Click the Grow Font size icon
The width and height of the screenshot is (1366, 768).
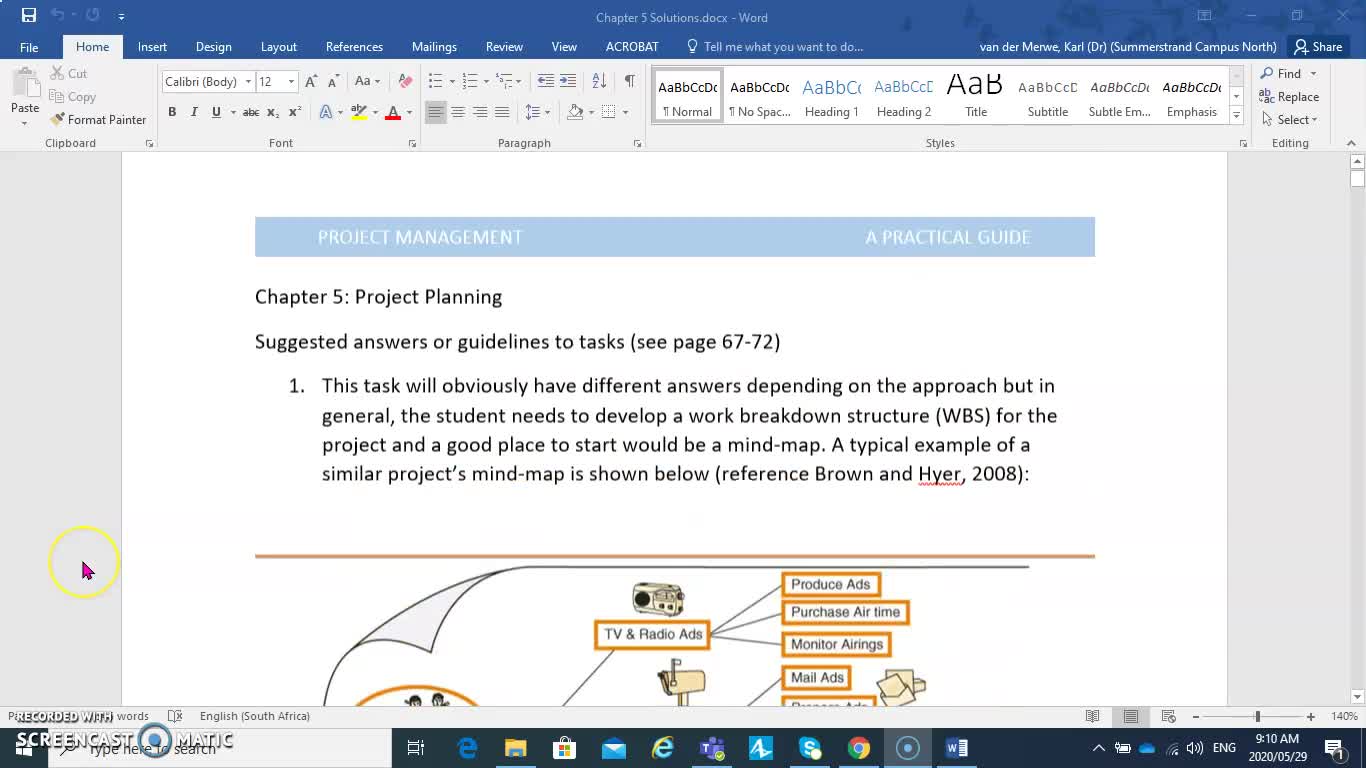311,81
